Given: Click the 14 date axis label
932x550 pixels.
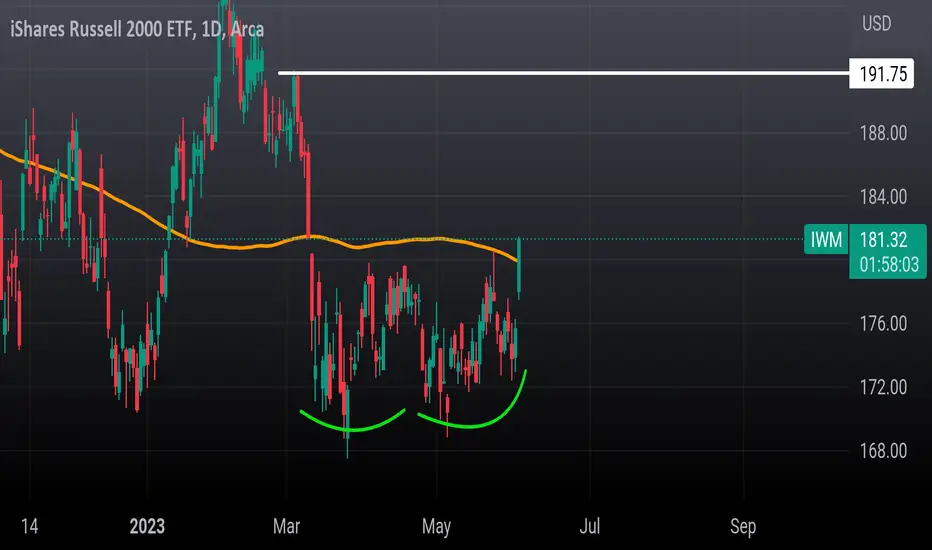Looking at the screenshot, I should pos(29,526).
